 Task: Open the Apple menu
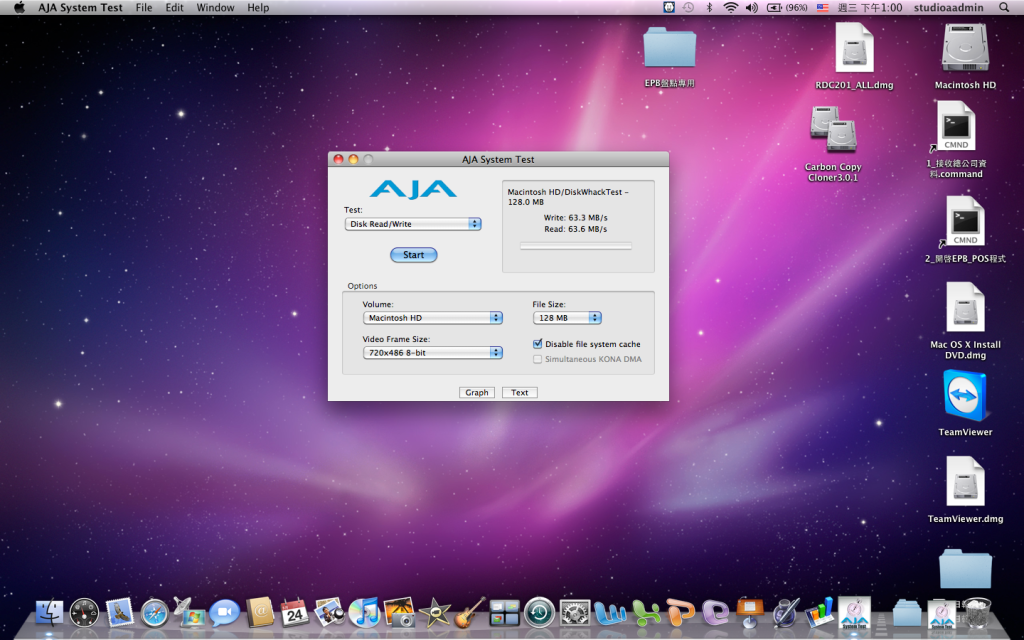coord(19,8)
